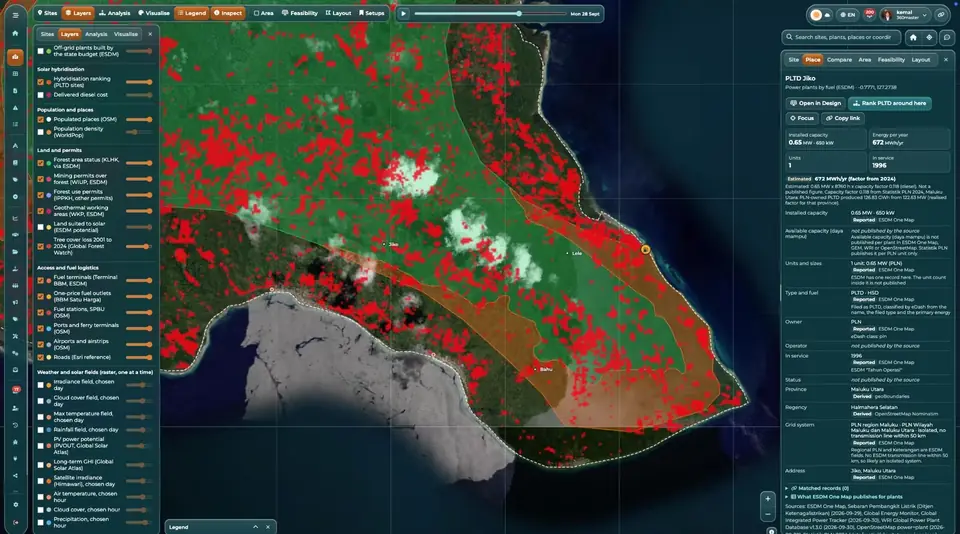Go to Home icon in left sidebar

[x=15, y=34]
